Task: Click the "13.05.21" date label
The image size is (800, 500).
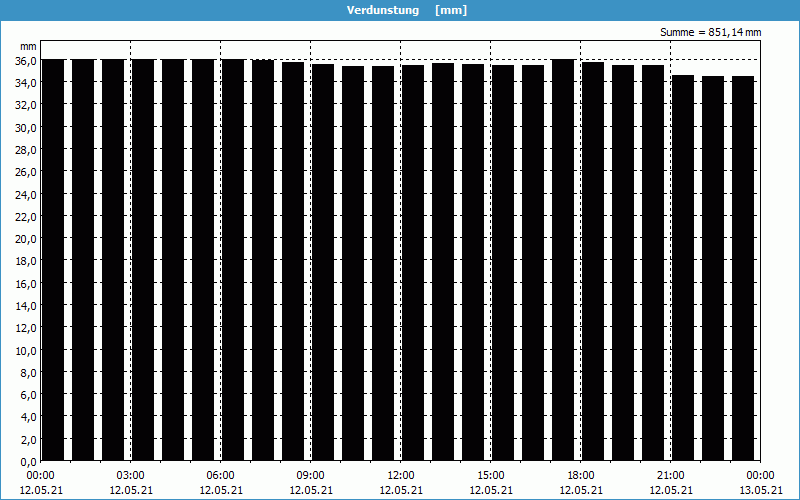Action: click(x=760, y=490)
